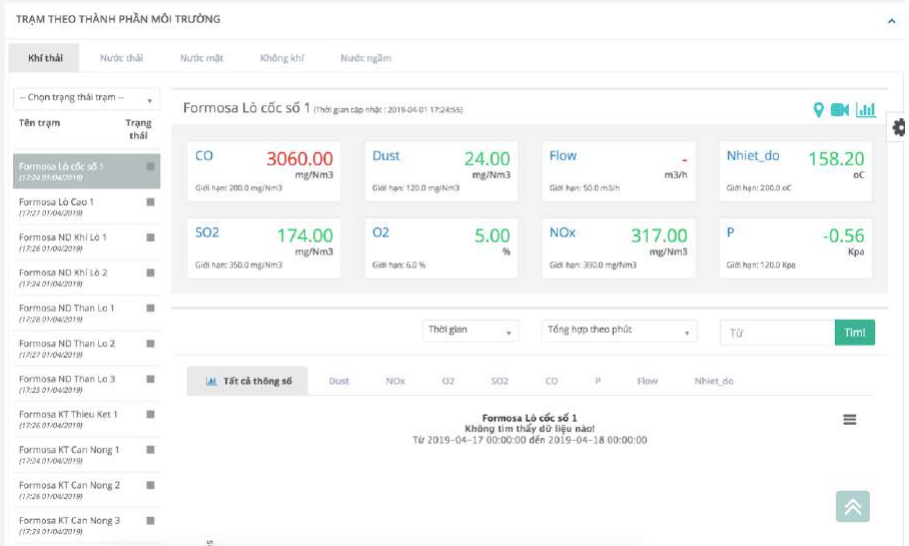
Task: Click status square for Formosa ND Khí Lò 1
Action: tap(150, 237)
